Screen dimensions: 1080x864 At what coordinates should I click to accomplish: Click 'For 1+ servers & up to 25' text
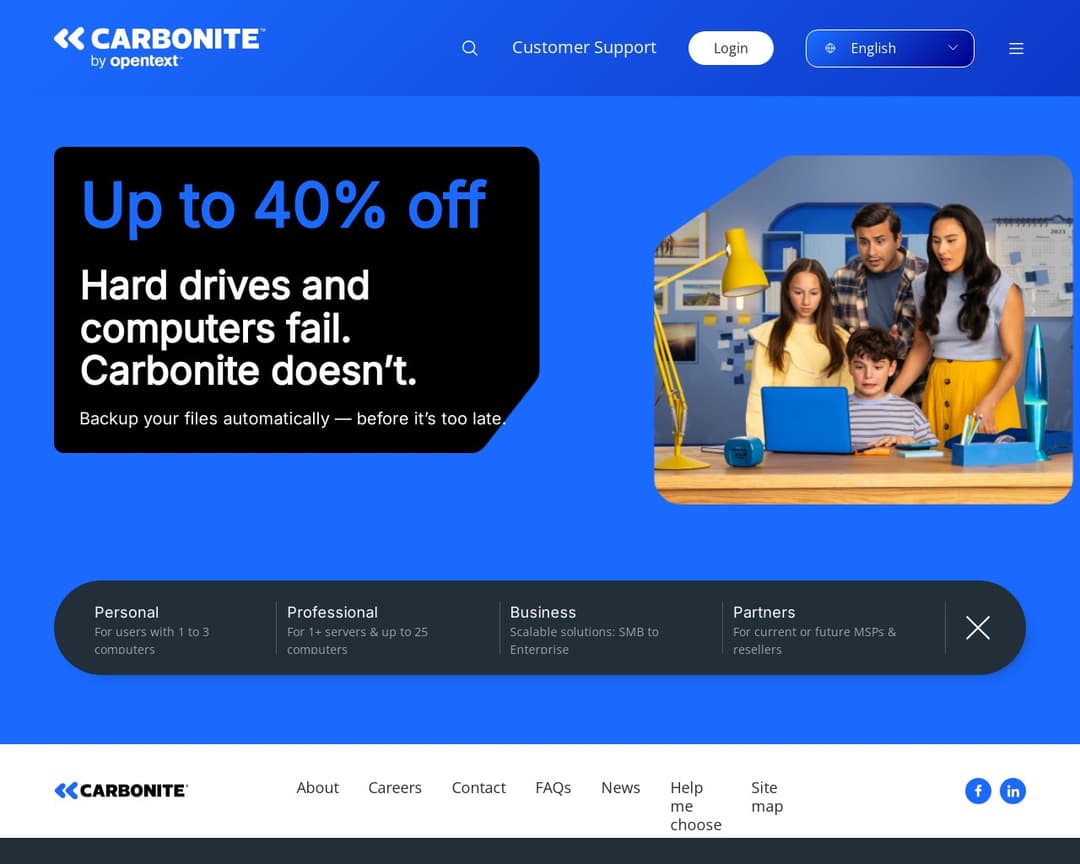pos(357,640)
